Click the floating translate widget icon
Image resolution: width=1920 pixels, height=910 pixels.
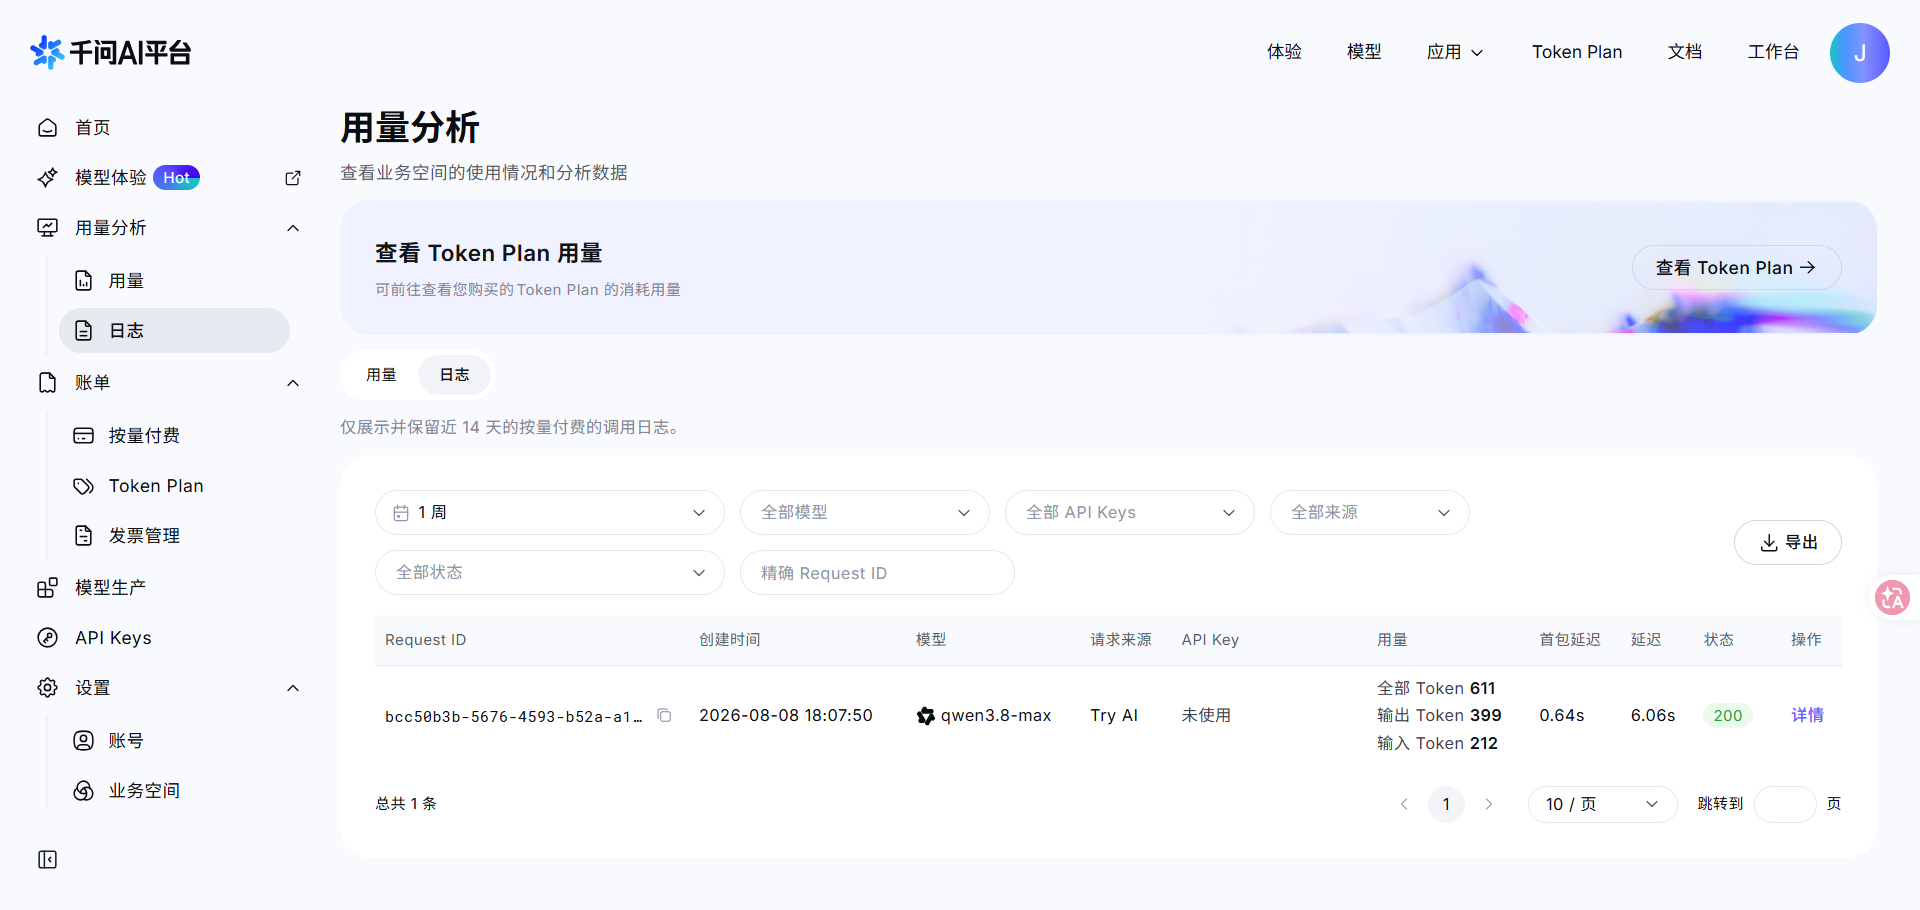[x=1892, y=598]
